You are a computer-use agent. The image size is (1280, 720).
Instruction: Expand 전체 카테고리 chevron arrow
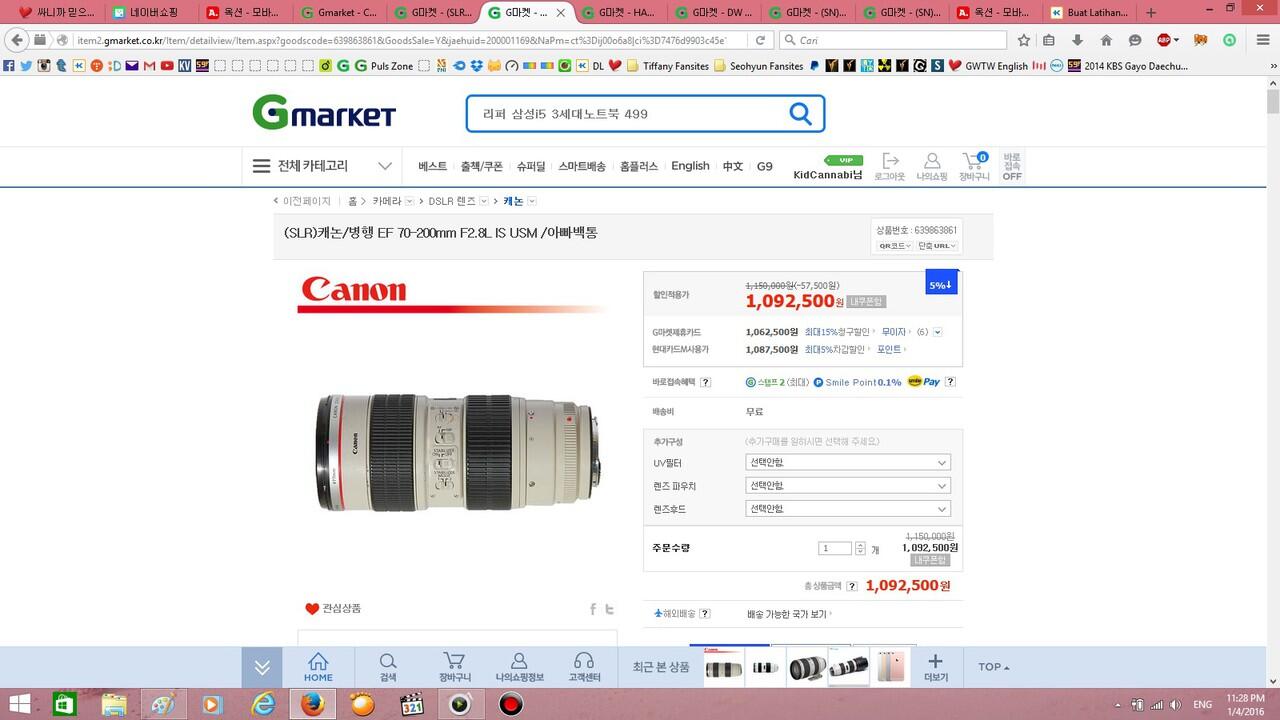coord(384,166)
